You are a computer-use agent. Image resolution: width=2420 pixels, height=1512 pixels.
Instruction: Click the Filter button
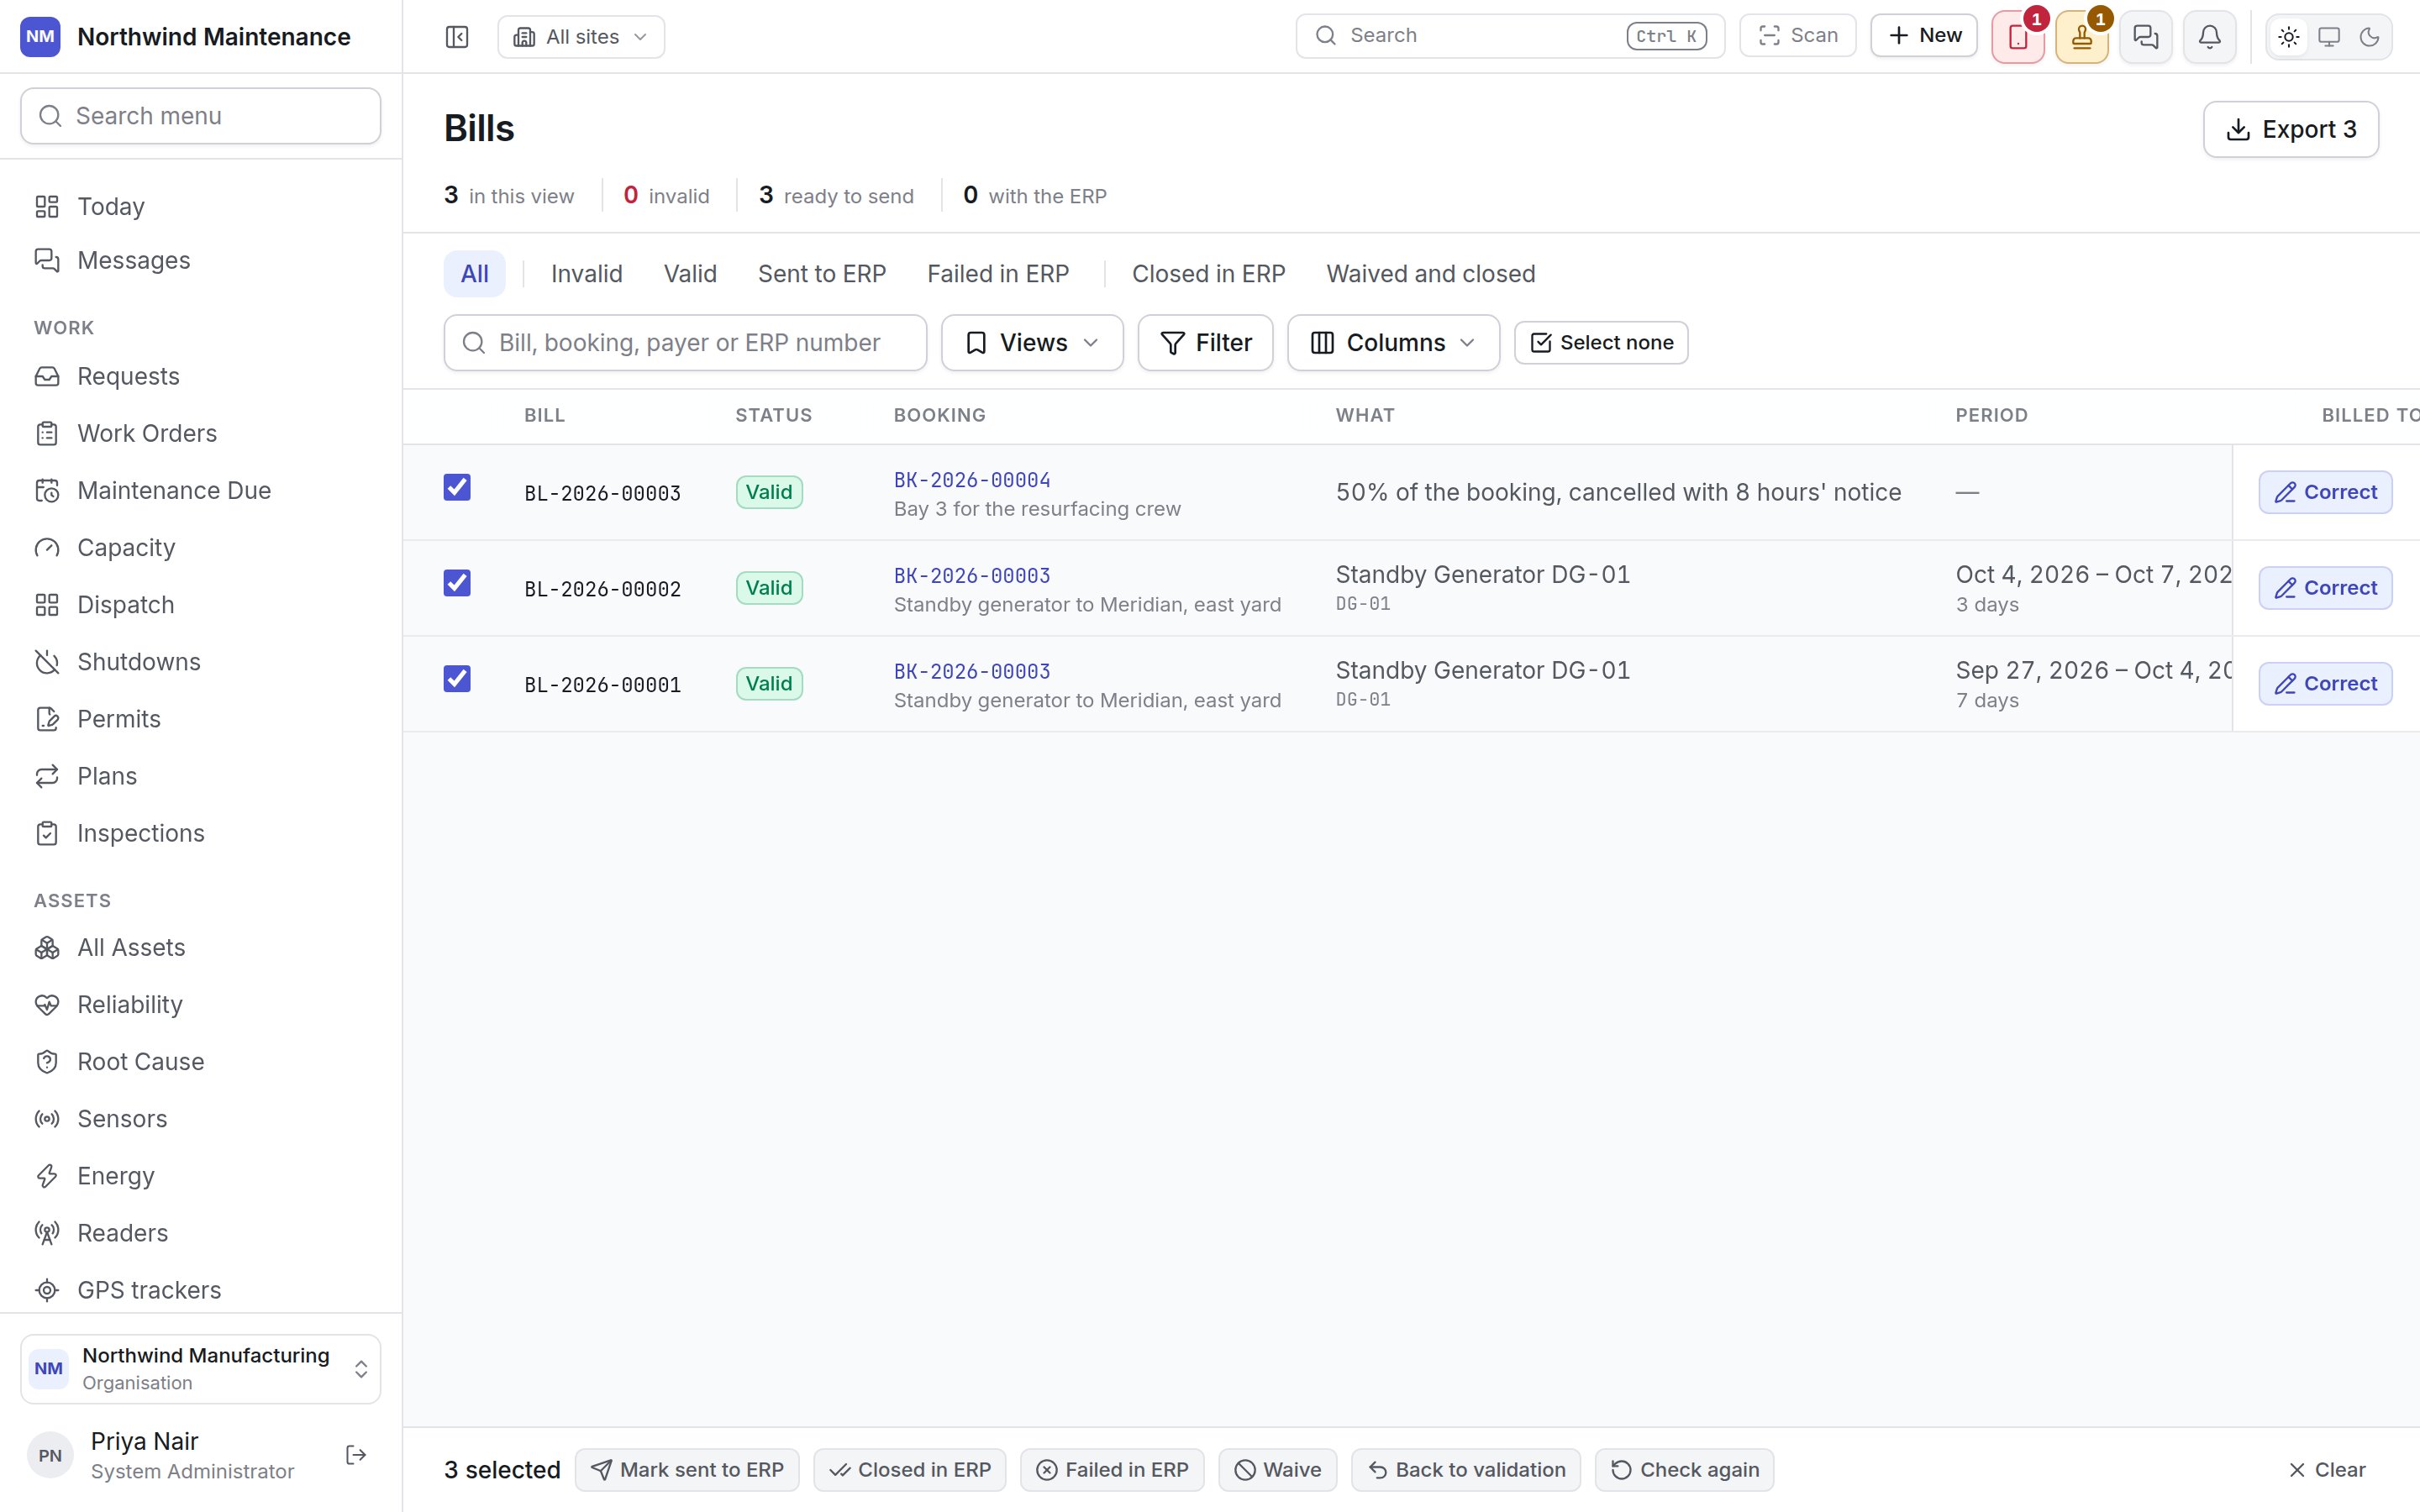click(1205, 343)
